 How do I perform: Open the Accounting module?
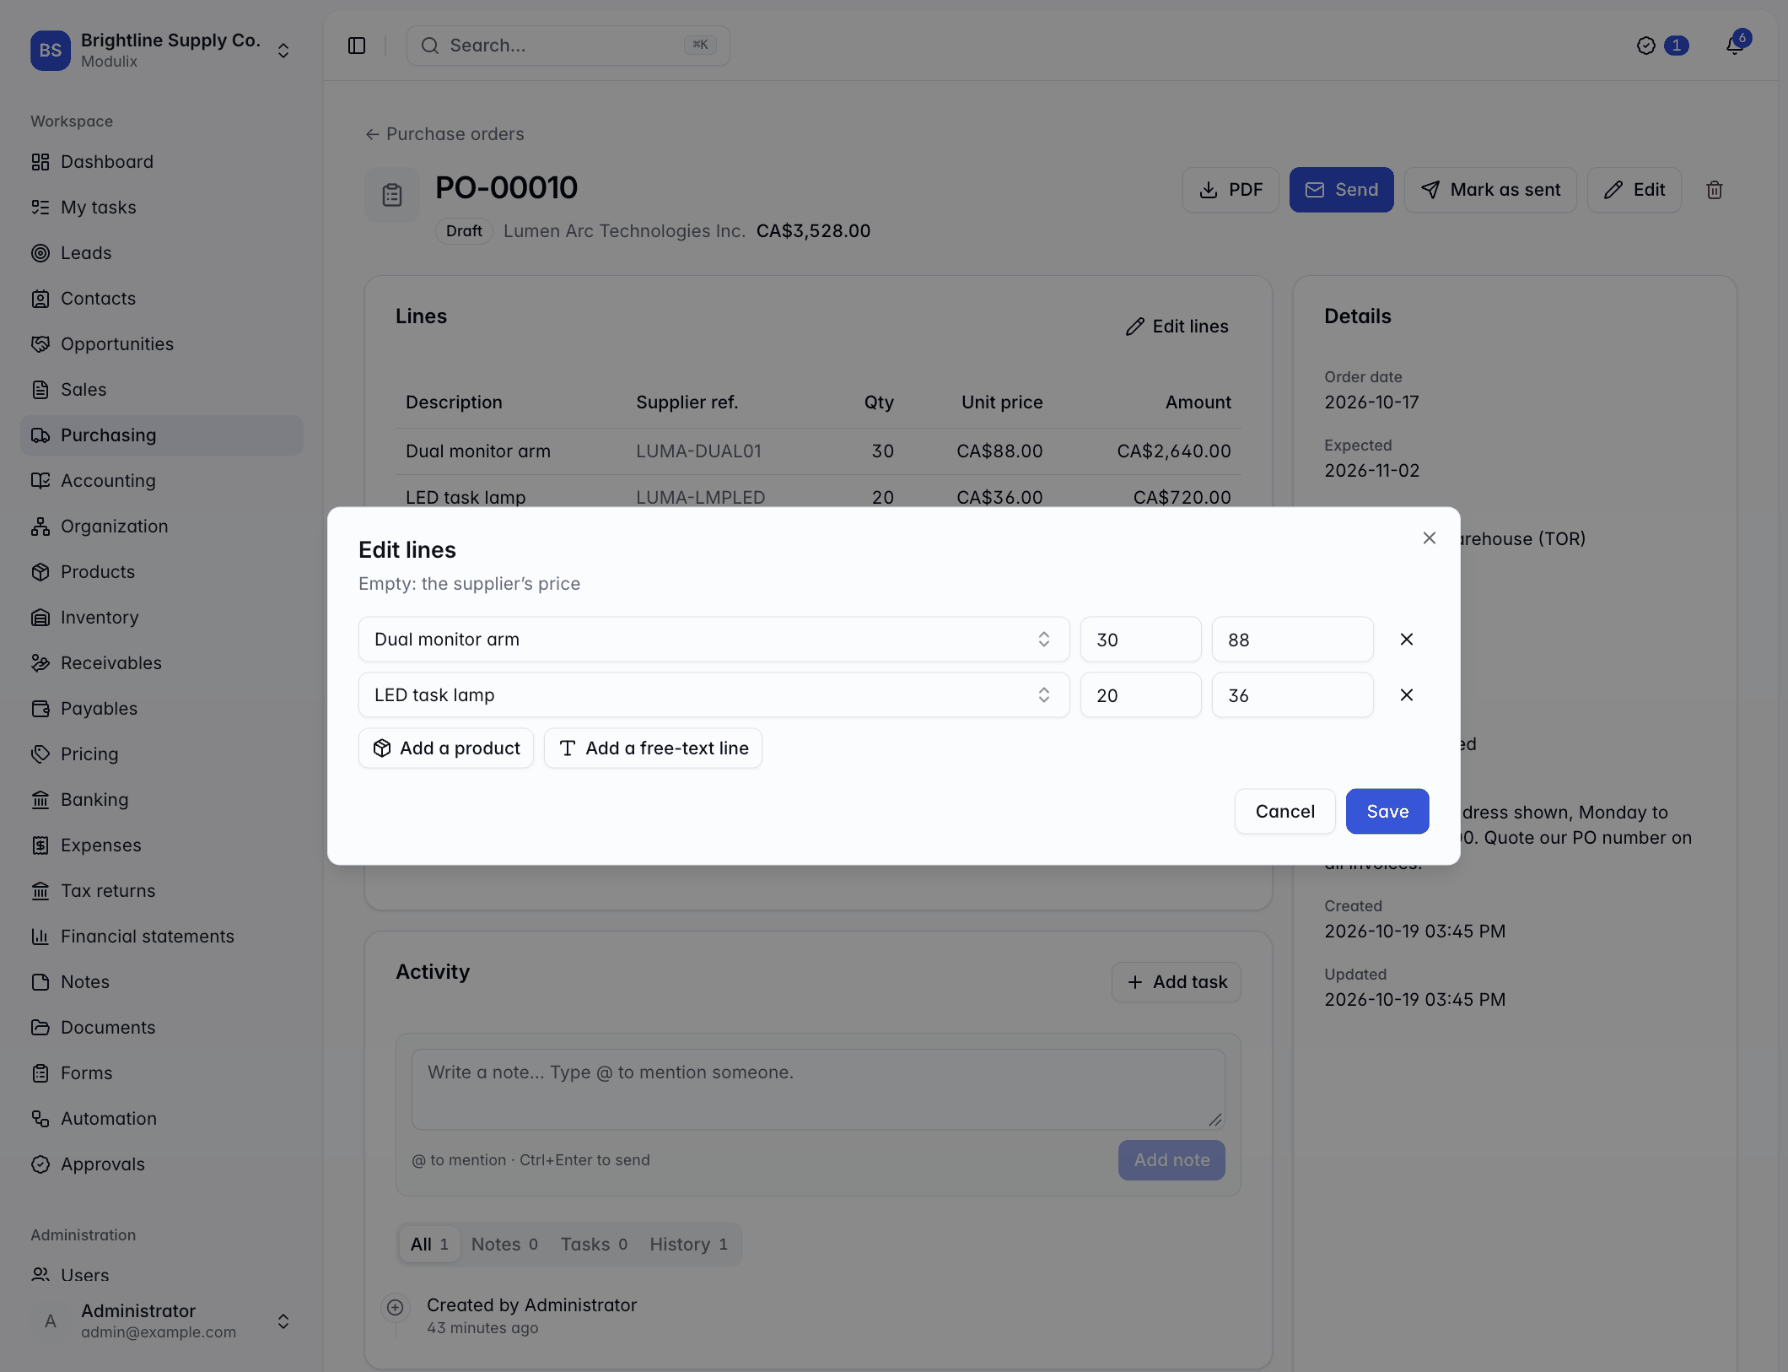pyautogui.click(x=161, y=480)
